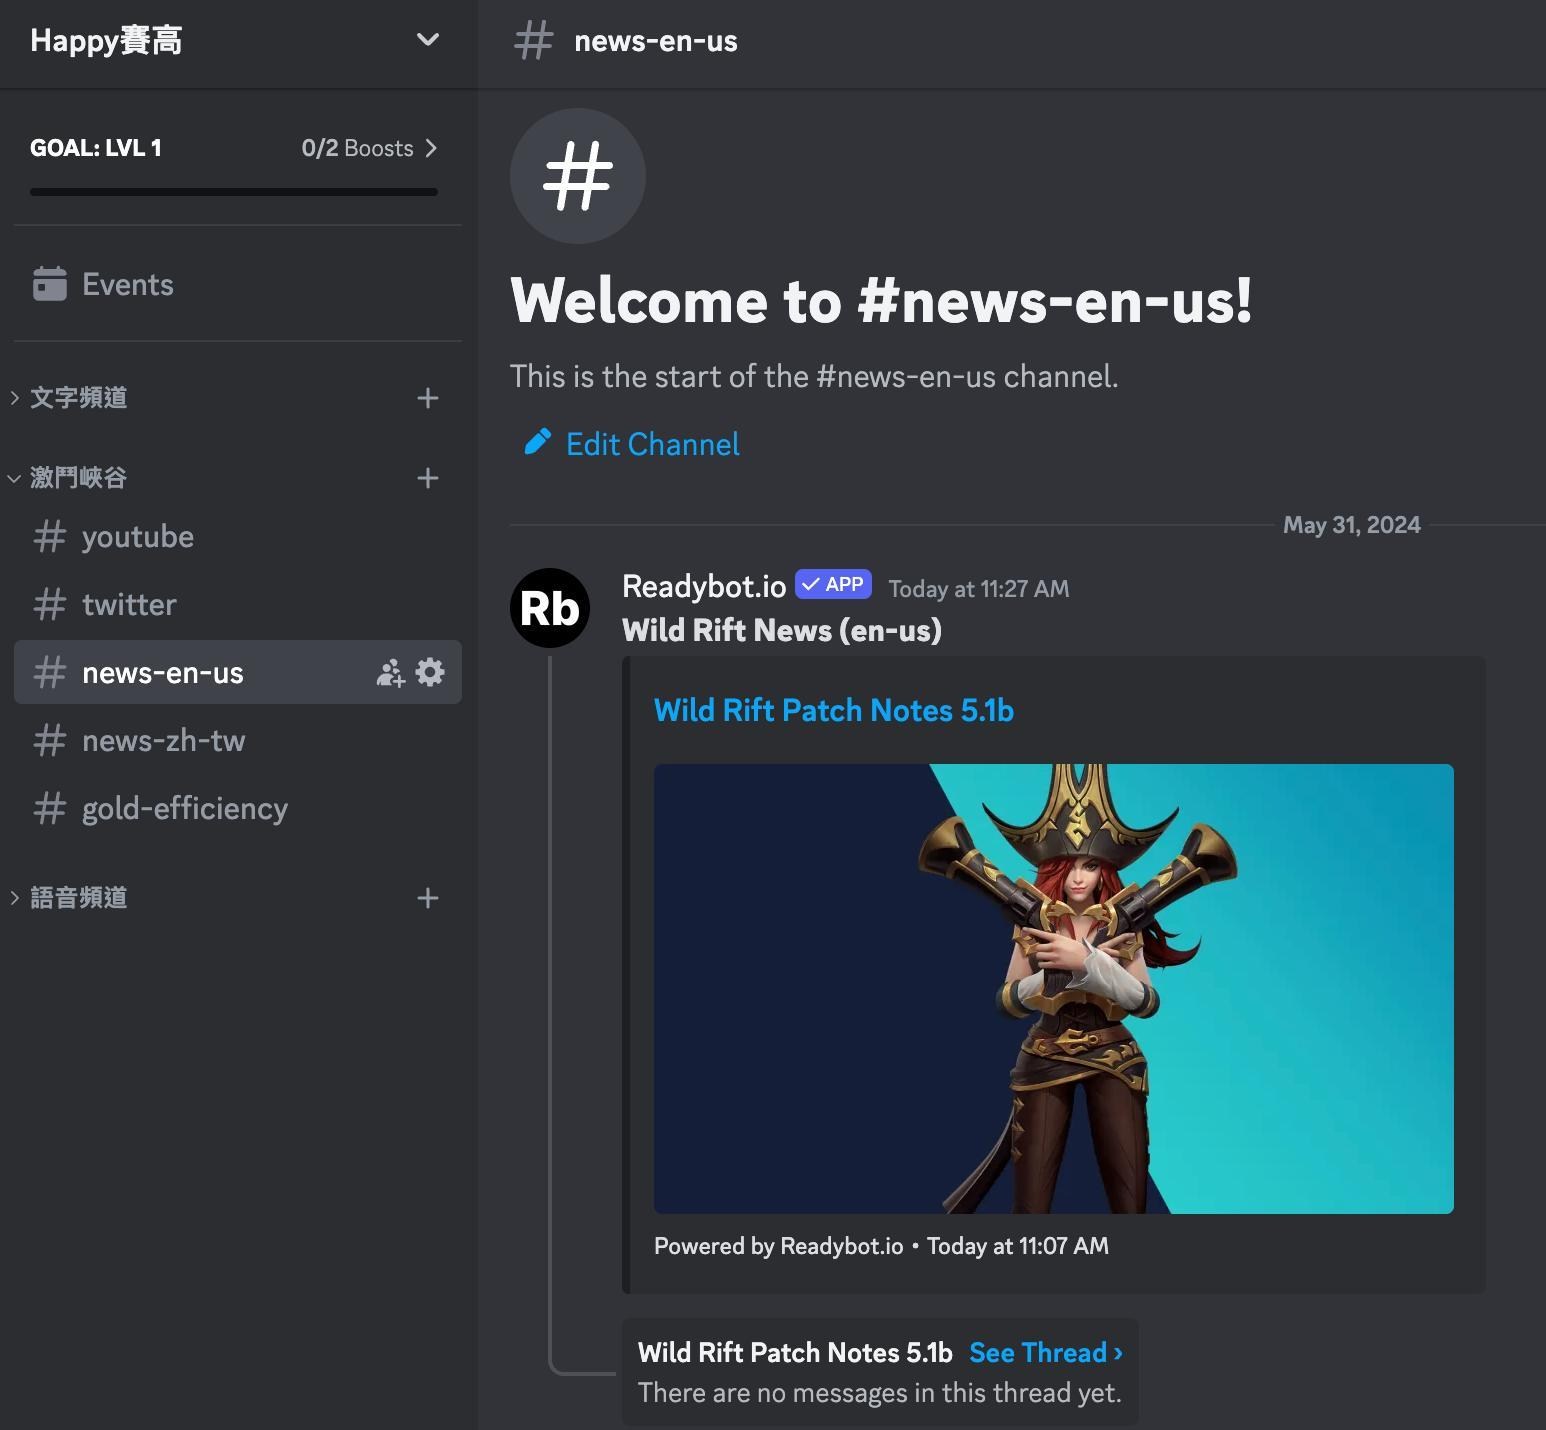Click the large hashtag channel icon
Image resolution: width=1546 pixels, height=1430 pixels.
point(577,176)
